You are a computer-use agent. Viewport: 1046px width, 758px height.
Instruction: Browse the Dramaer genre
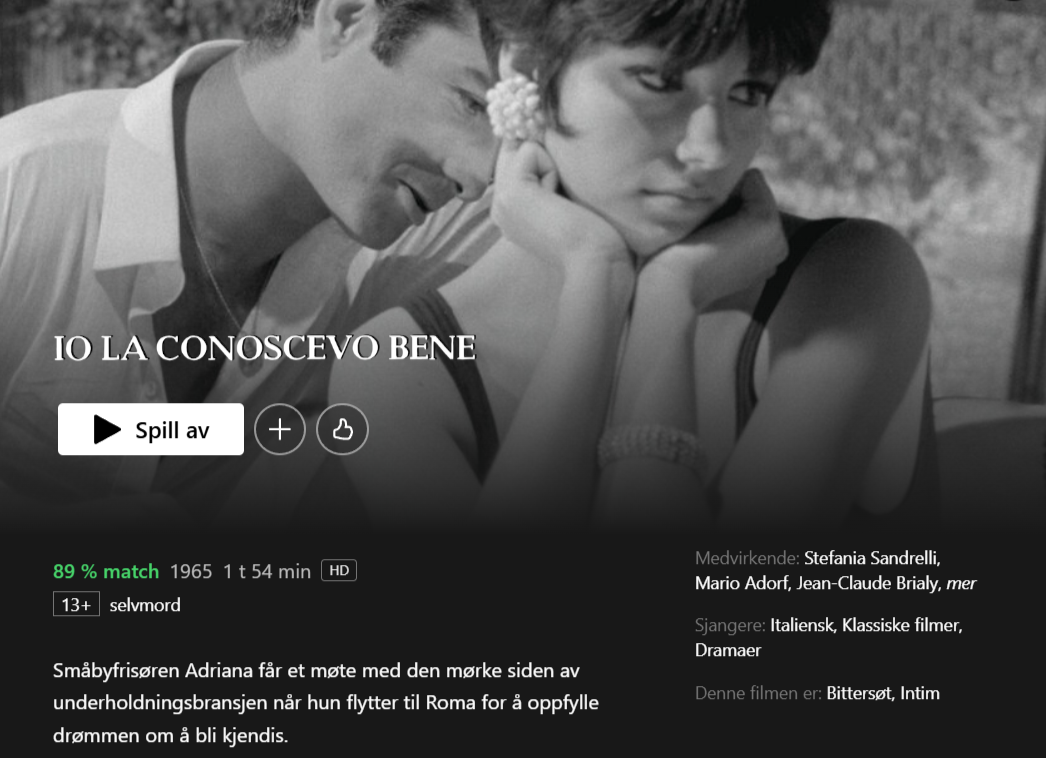728,651
